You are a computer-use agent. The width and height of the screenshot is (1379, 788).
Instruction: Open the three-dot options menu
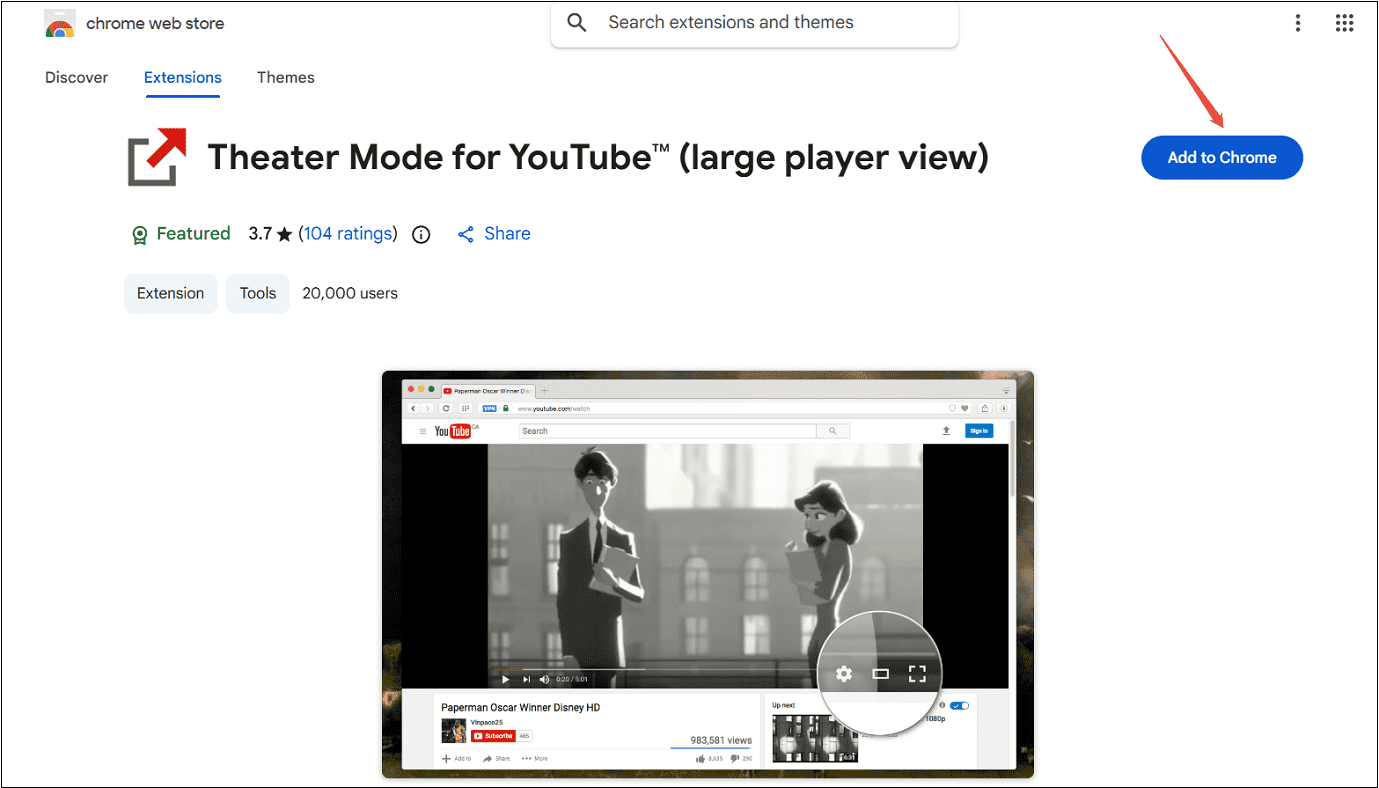pyautogui.click(x=1297, y=22)
